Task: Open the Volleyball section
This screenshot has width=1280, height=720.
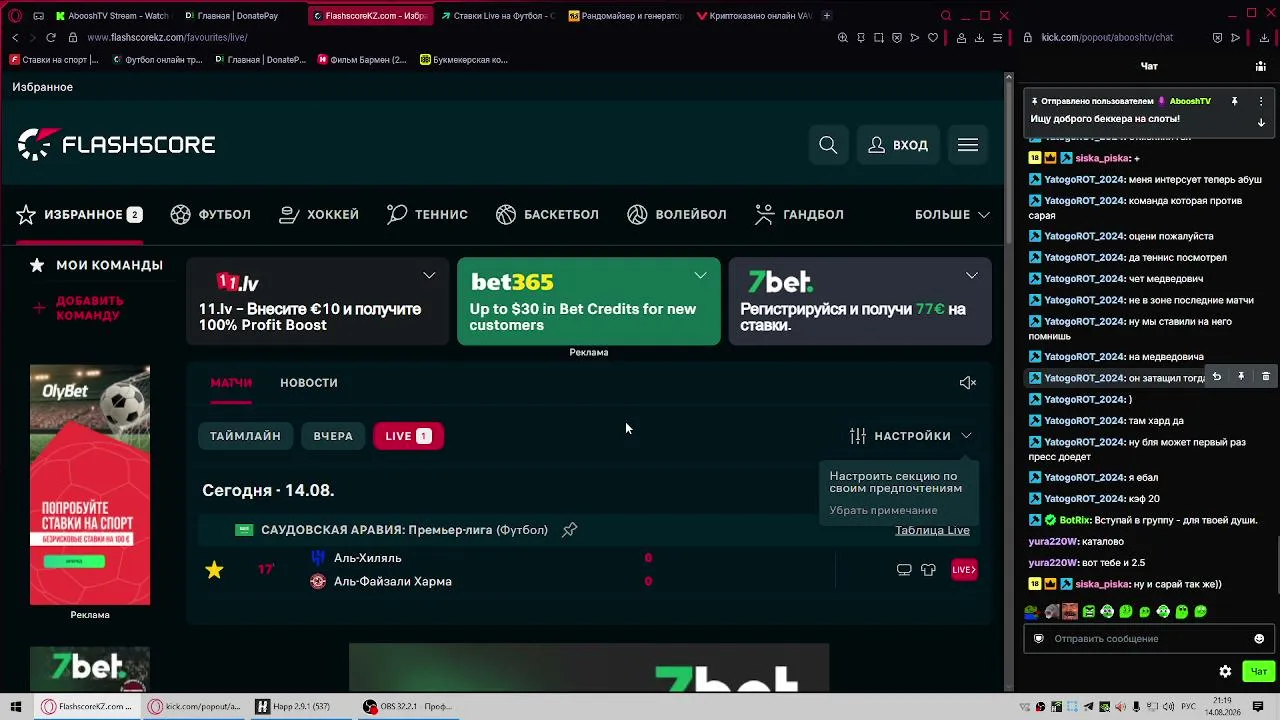Action: (677, 215)
